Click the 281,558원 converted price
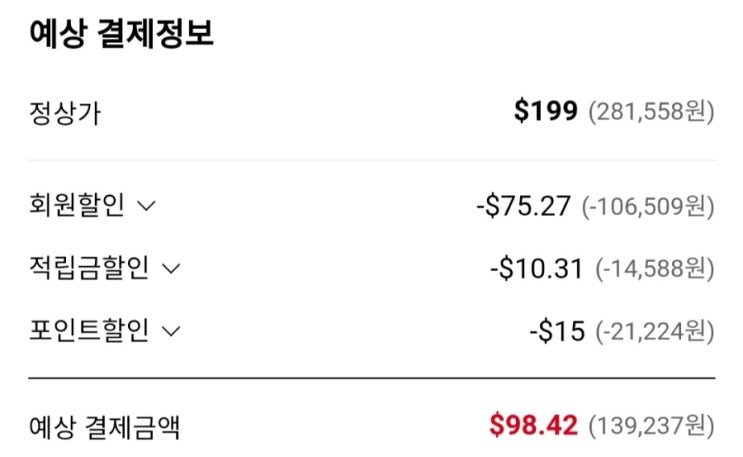 tap(651, 112)
